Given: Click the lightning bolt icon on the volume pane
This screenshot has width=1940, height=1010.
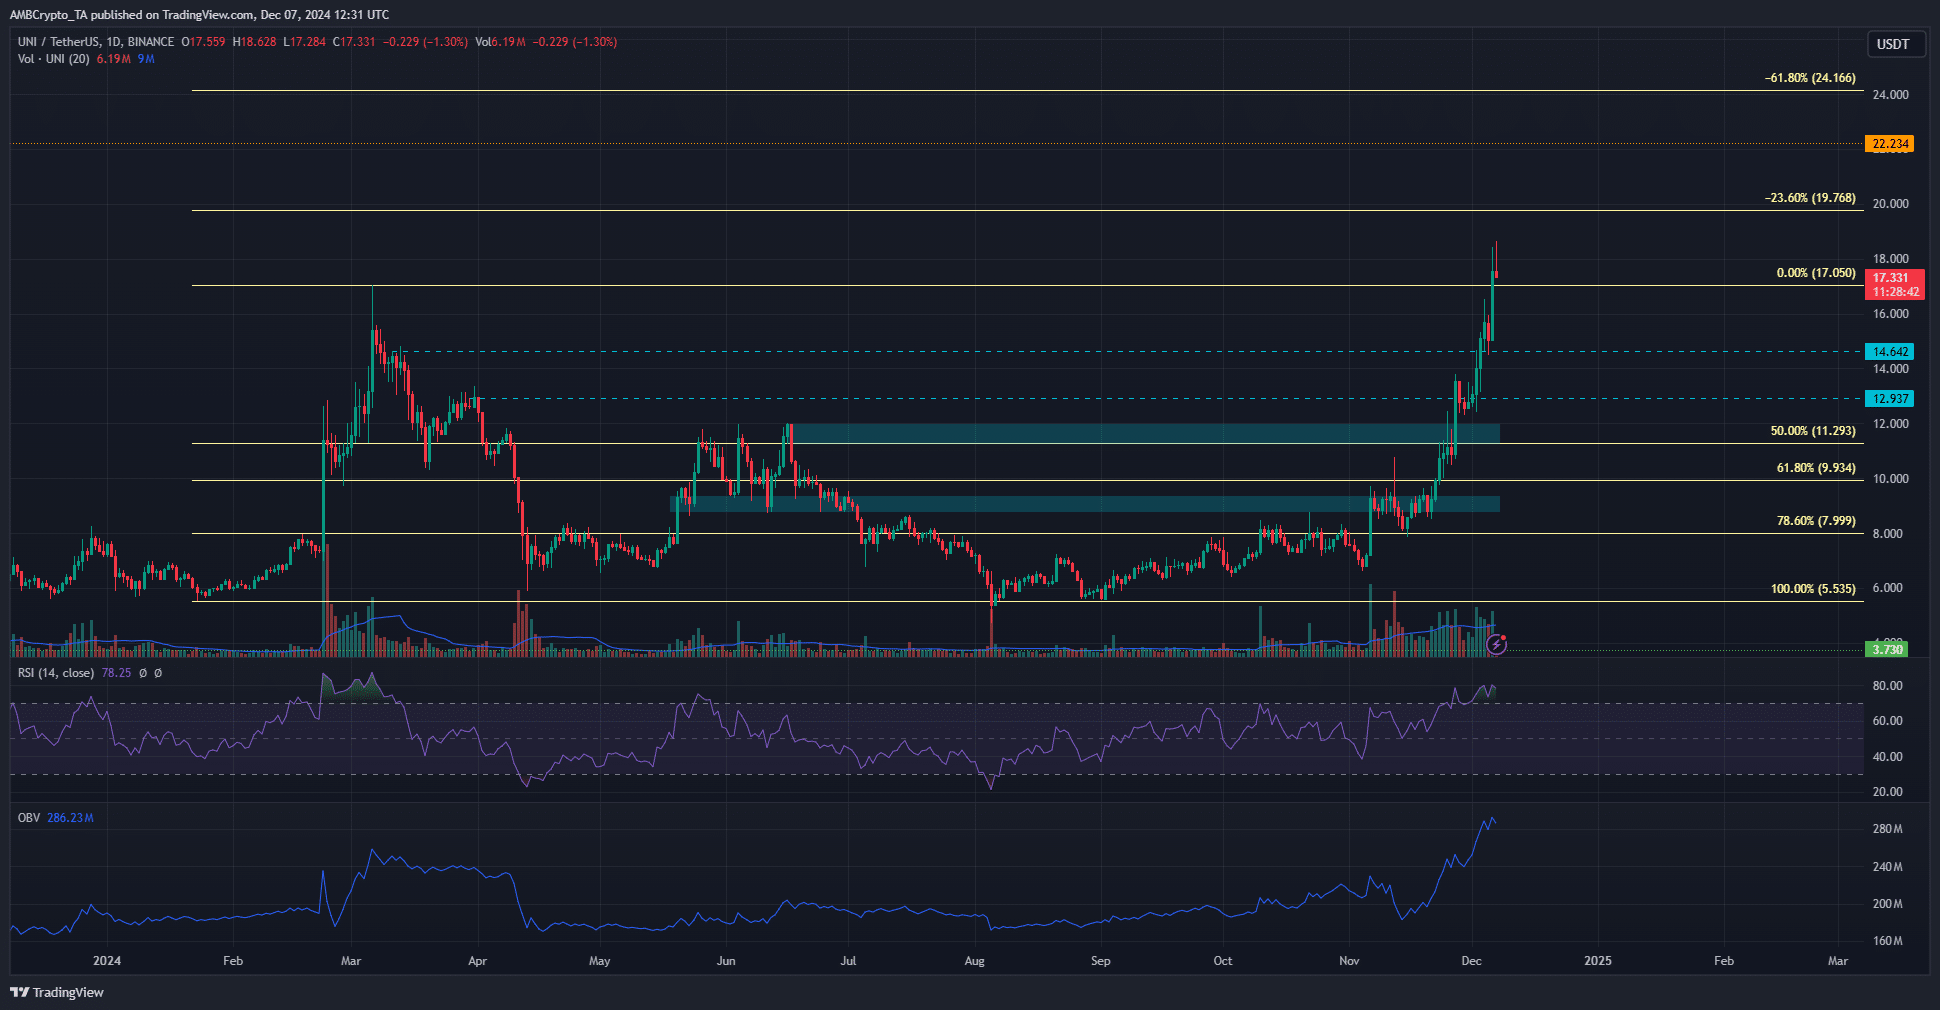Looking at the screenshot, I should 1496,644.
